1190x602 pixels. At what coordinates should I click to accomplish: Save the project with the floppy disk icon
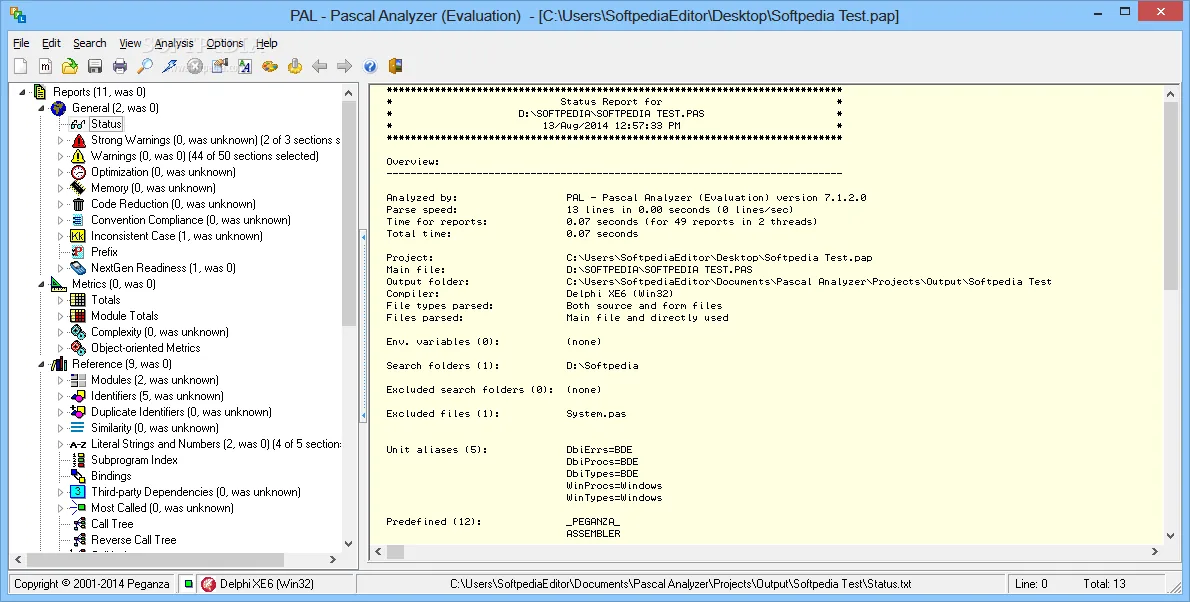pyautogui.click(x=95, y=67)
